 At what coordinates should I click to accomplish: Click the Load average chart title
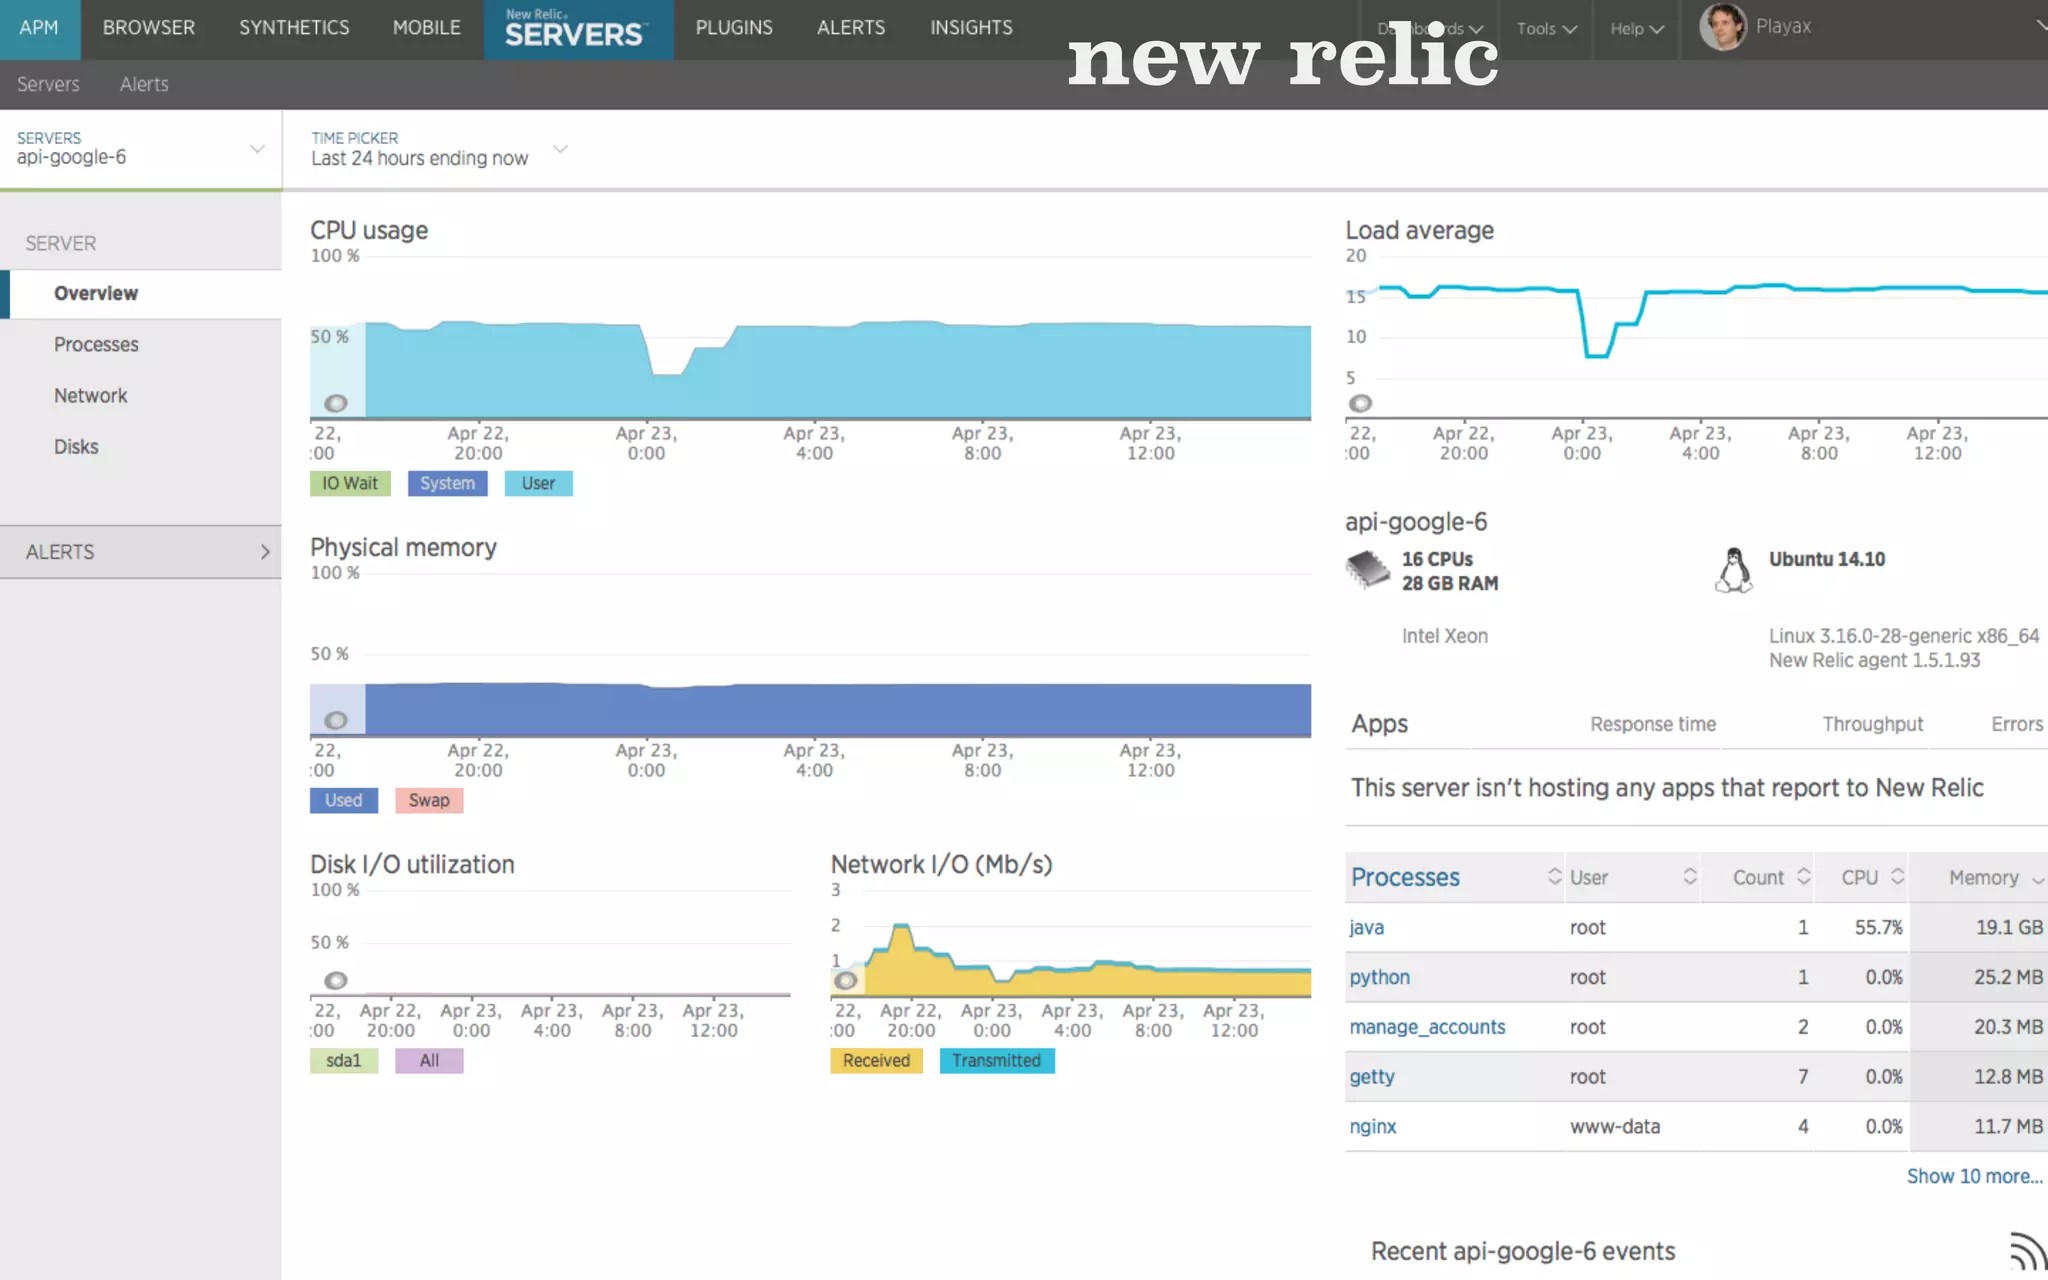[x=1419, y=231]
